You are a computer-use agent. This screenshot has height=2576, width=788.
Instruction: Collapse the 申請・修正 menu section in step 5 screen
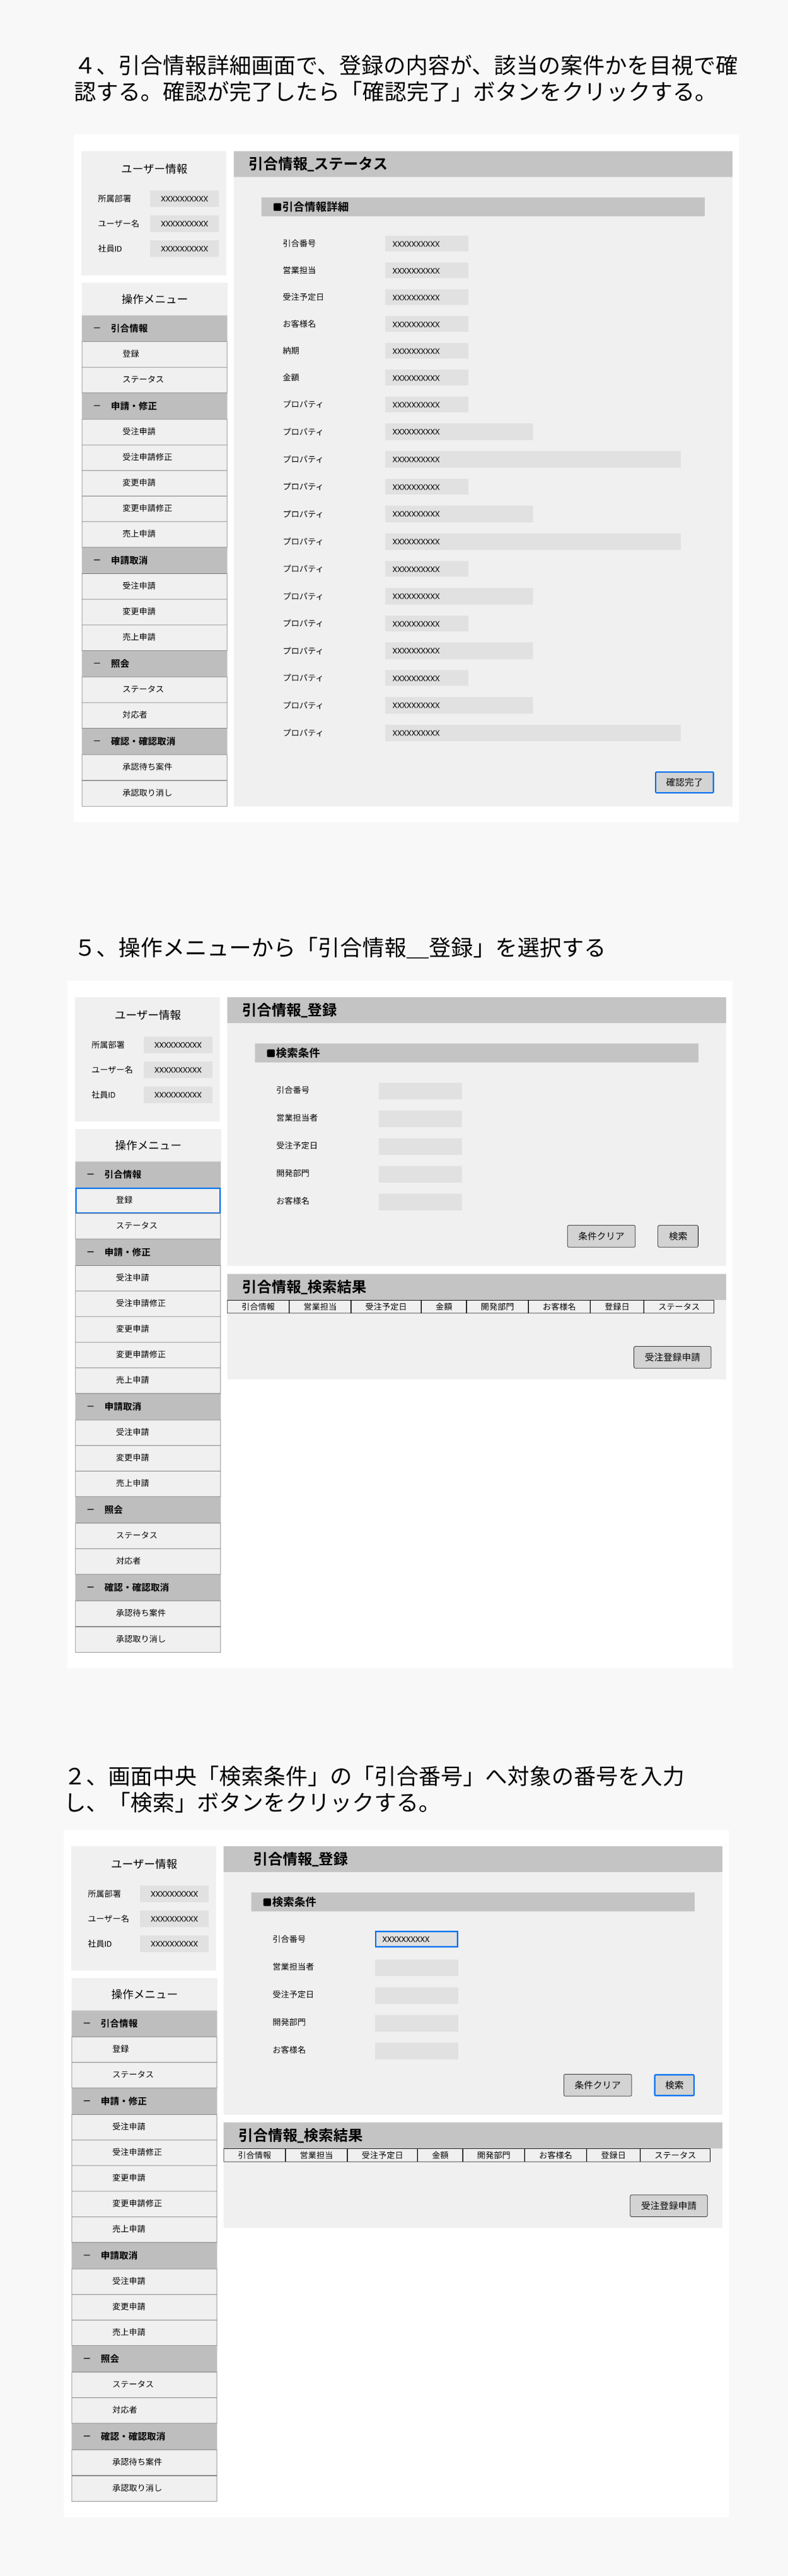point(91,1252)
